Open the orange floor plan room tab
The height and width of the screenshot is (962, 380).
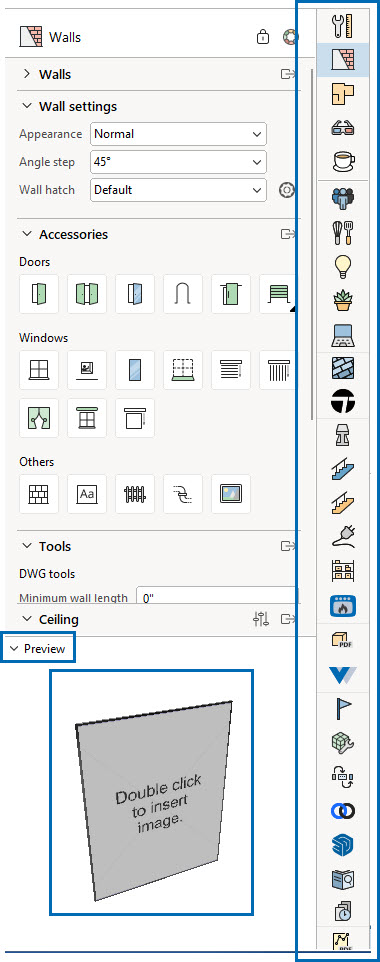343,94
